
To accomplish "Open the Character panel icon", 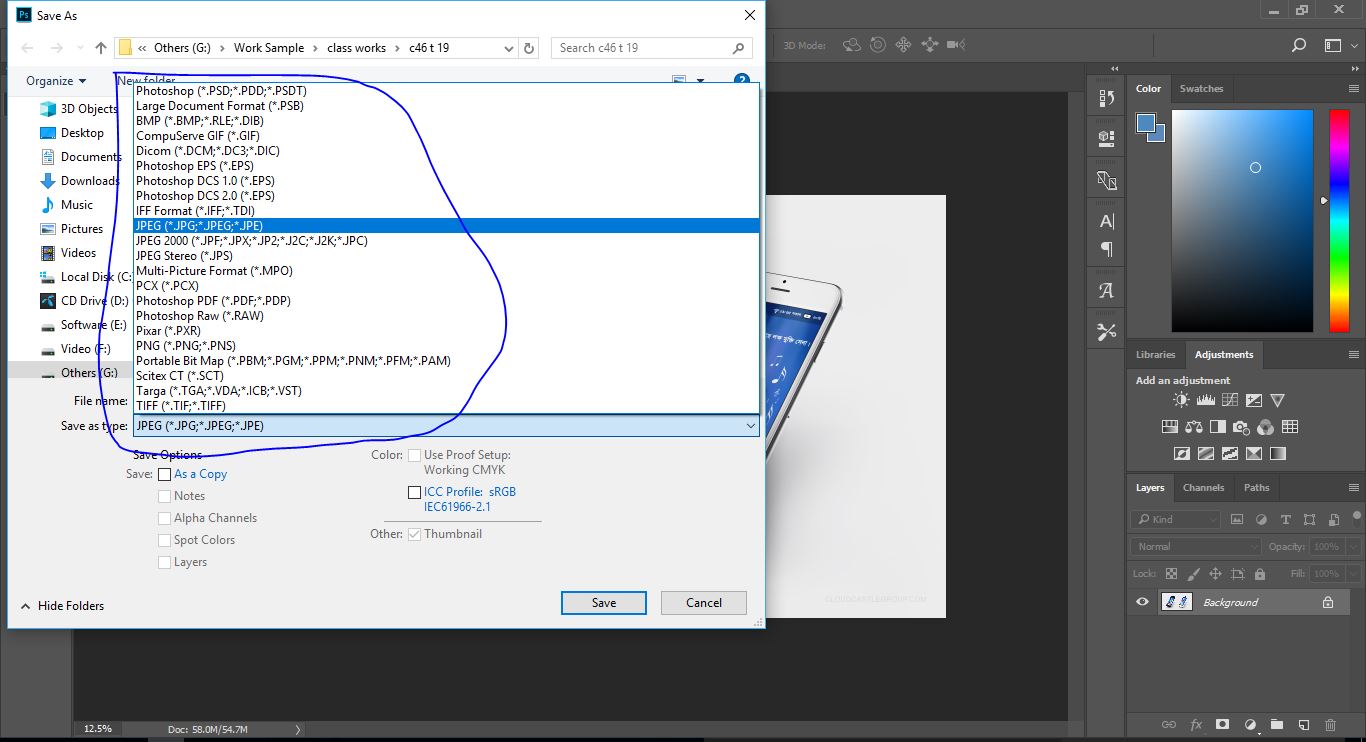I will pyautogui.click(x=1106, y=221).
